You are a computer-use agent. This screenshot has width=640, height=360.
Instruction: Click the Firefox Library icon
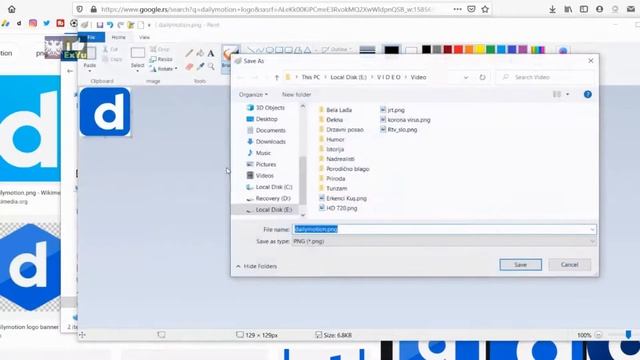click(x=568, y=9)
